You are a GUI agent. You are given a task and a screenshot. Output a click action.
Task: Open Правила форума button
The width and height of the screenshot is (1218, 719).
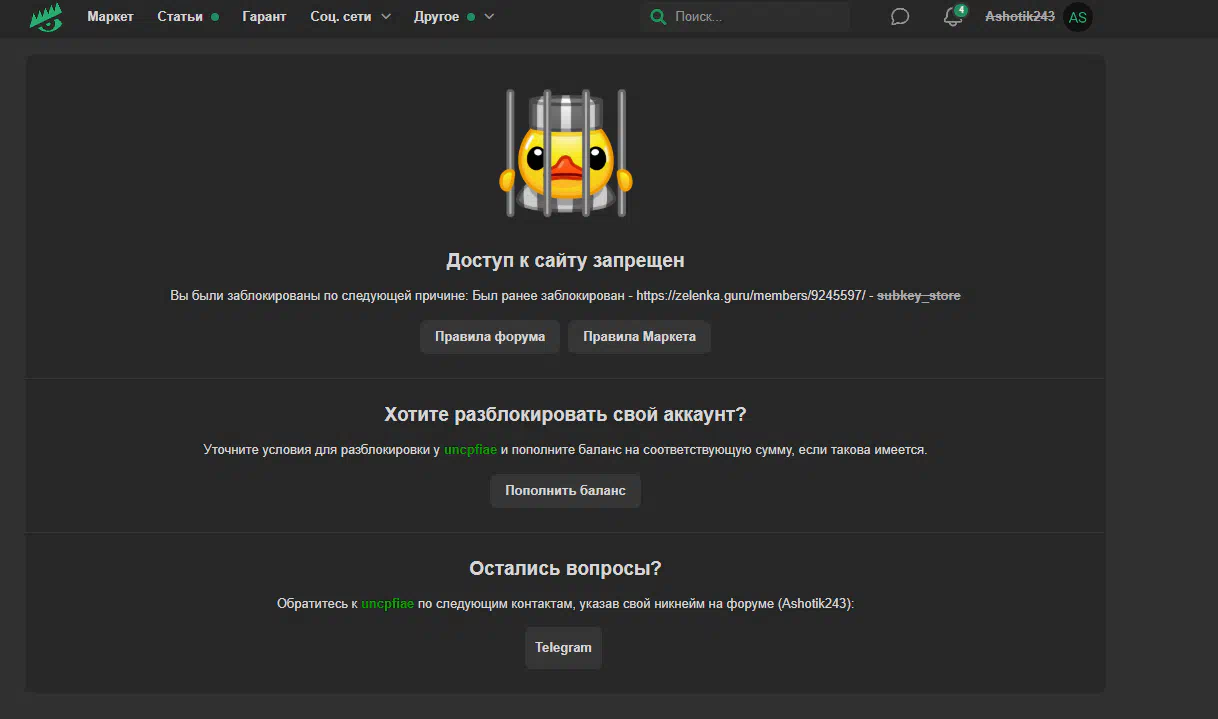(x=490, y=337)
